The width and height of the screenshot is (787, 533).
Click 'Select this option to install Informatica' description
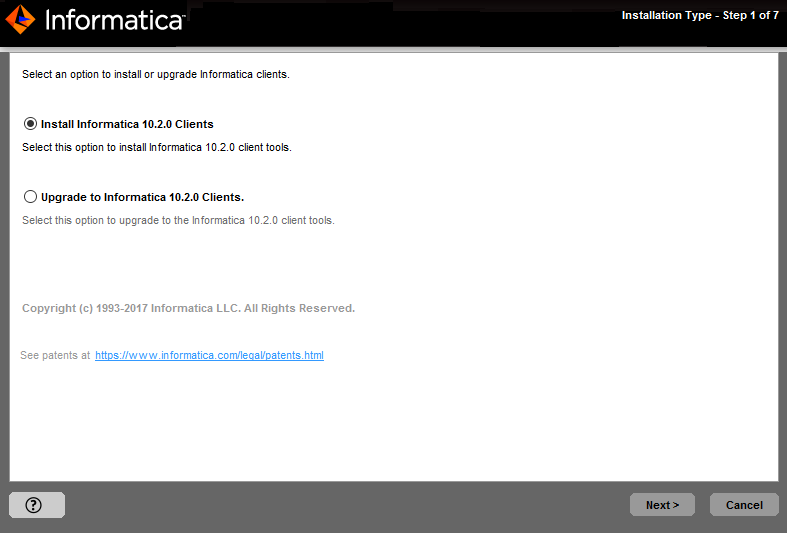click(x=157, y=148)
